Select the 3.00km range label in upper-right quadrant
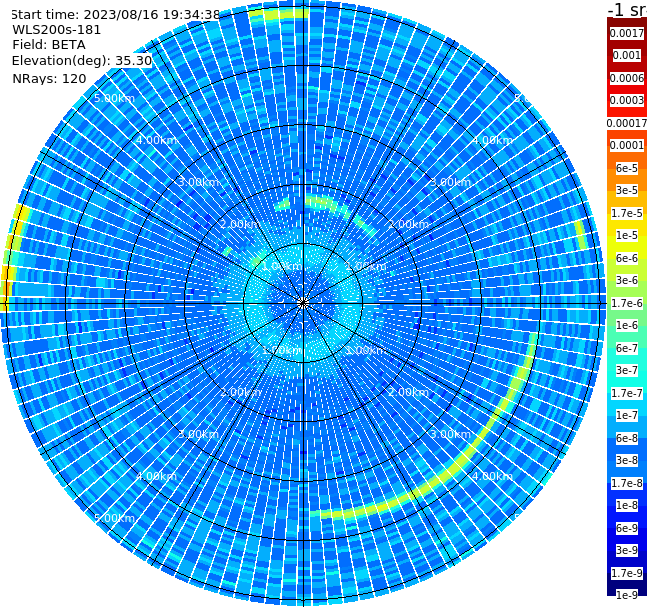This screenshot has height=607, width=647. (x=450, y=182)
